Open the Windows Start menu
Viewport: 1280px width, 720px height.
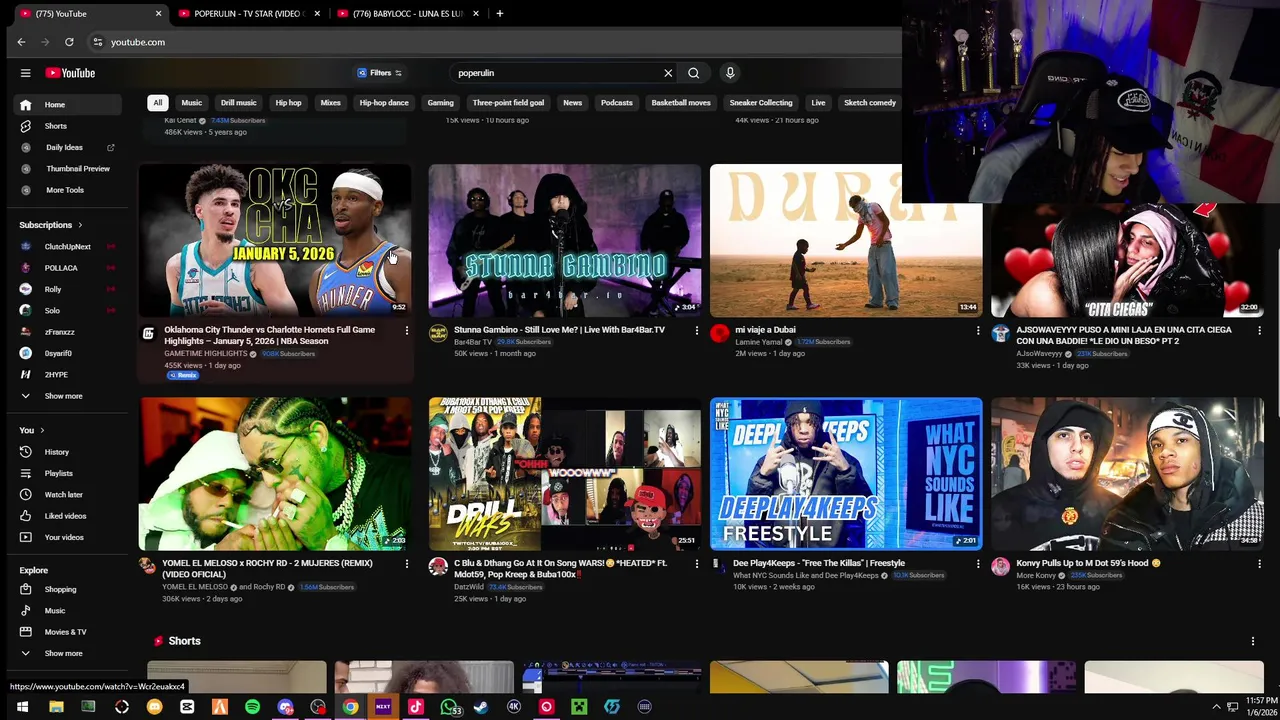click(22, 707)
